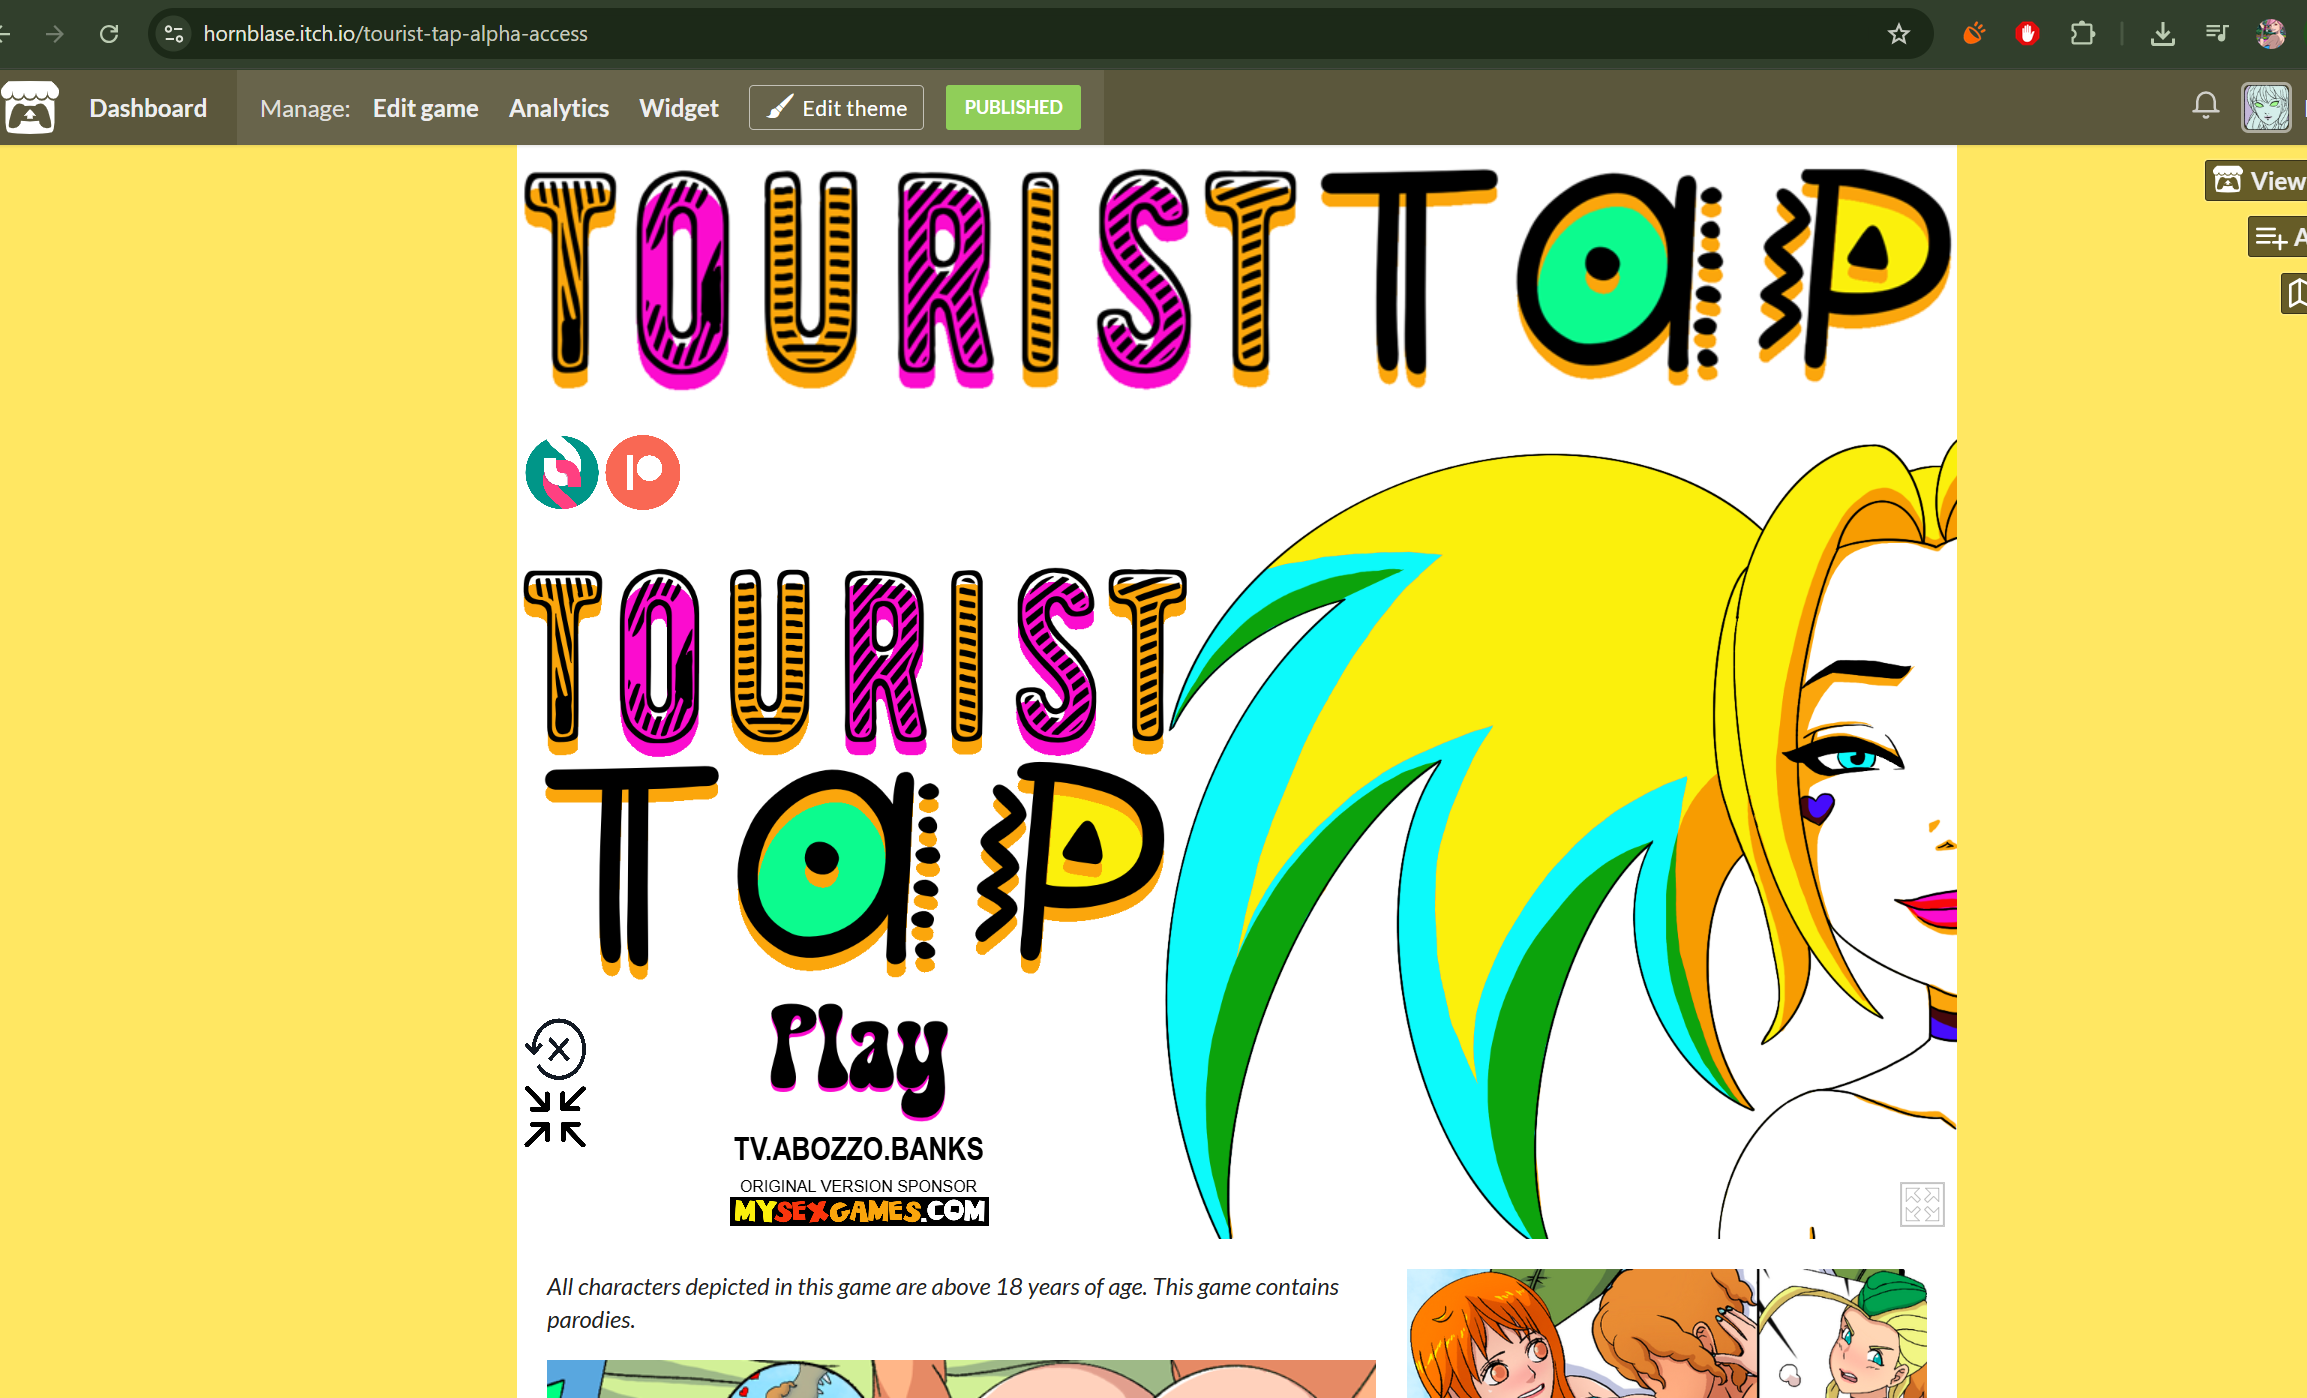Open the notifications bell
This screenshot has width=2307, height=1398.
coord(2205,106)
